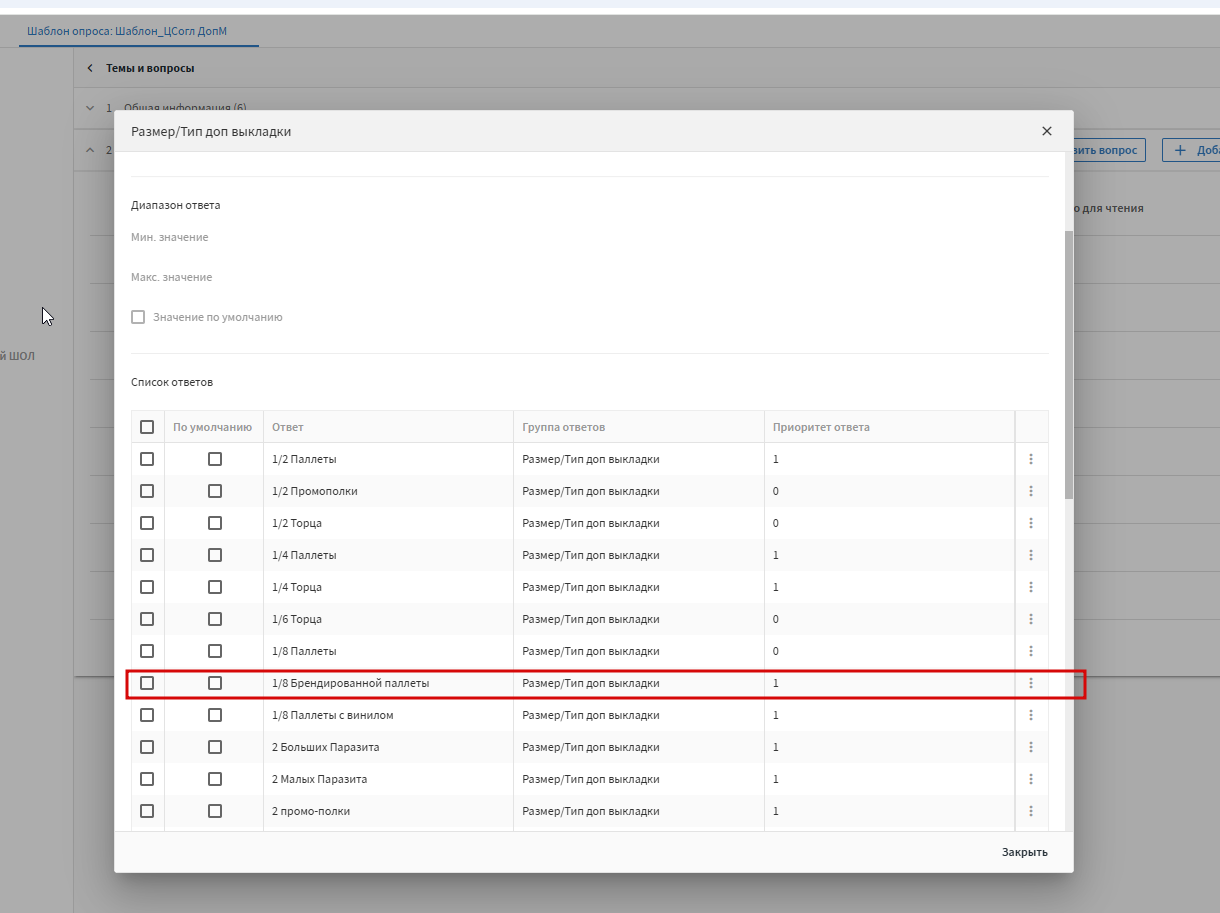
Task: Open the three-dot menu for 1/2 Паллеты
Action: 1031,459
